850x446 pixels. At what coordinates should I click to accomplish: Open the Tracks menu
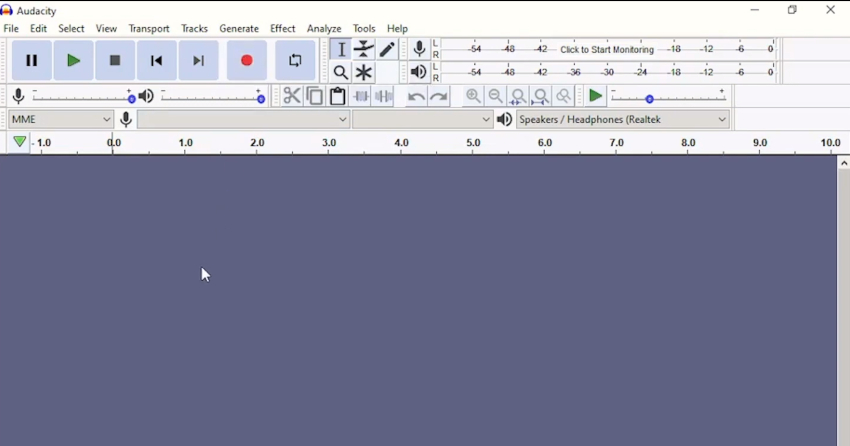[x=194, y=29]
